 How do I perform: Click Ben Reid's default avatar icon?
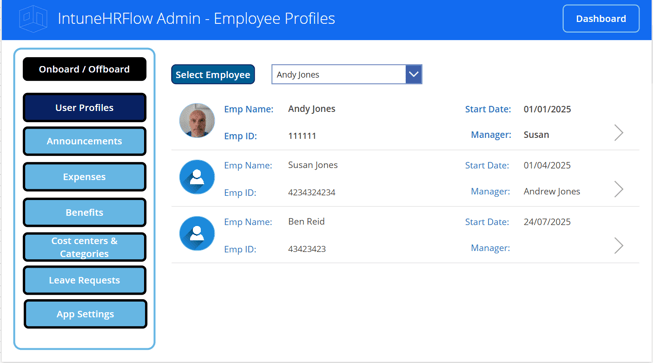(197, 234)
